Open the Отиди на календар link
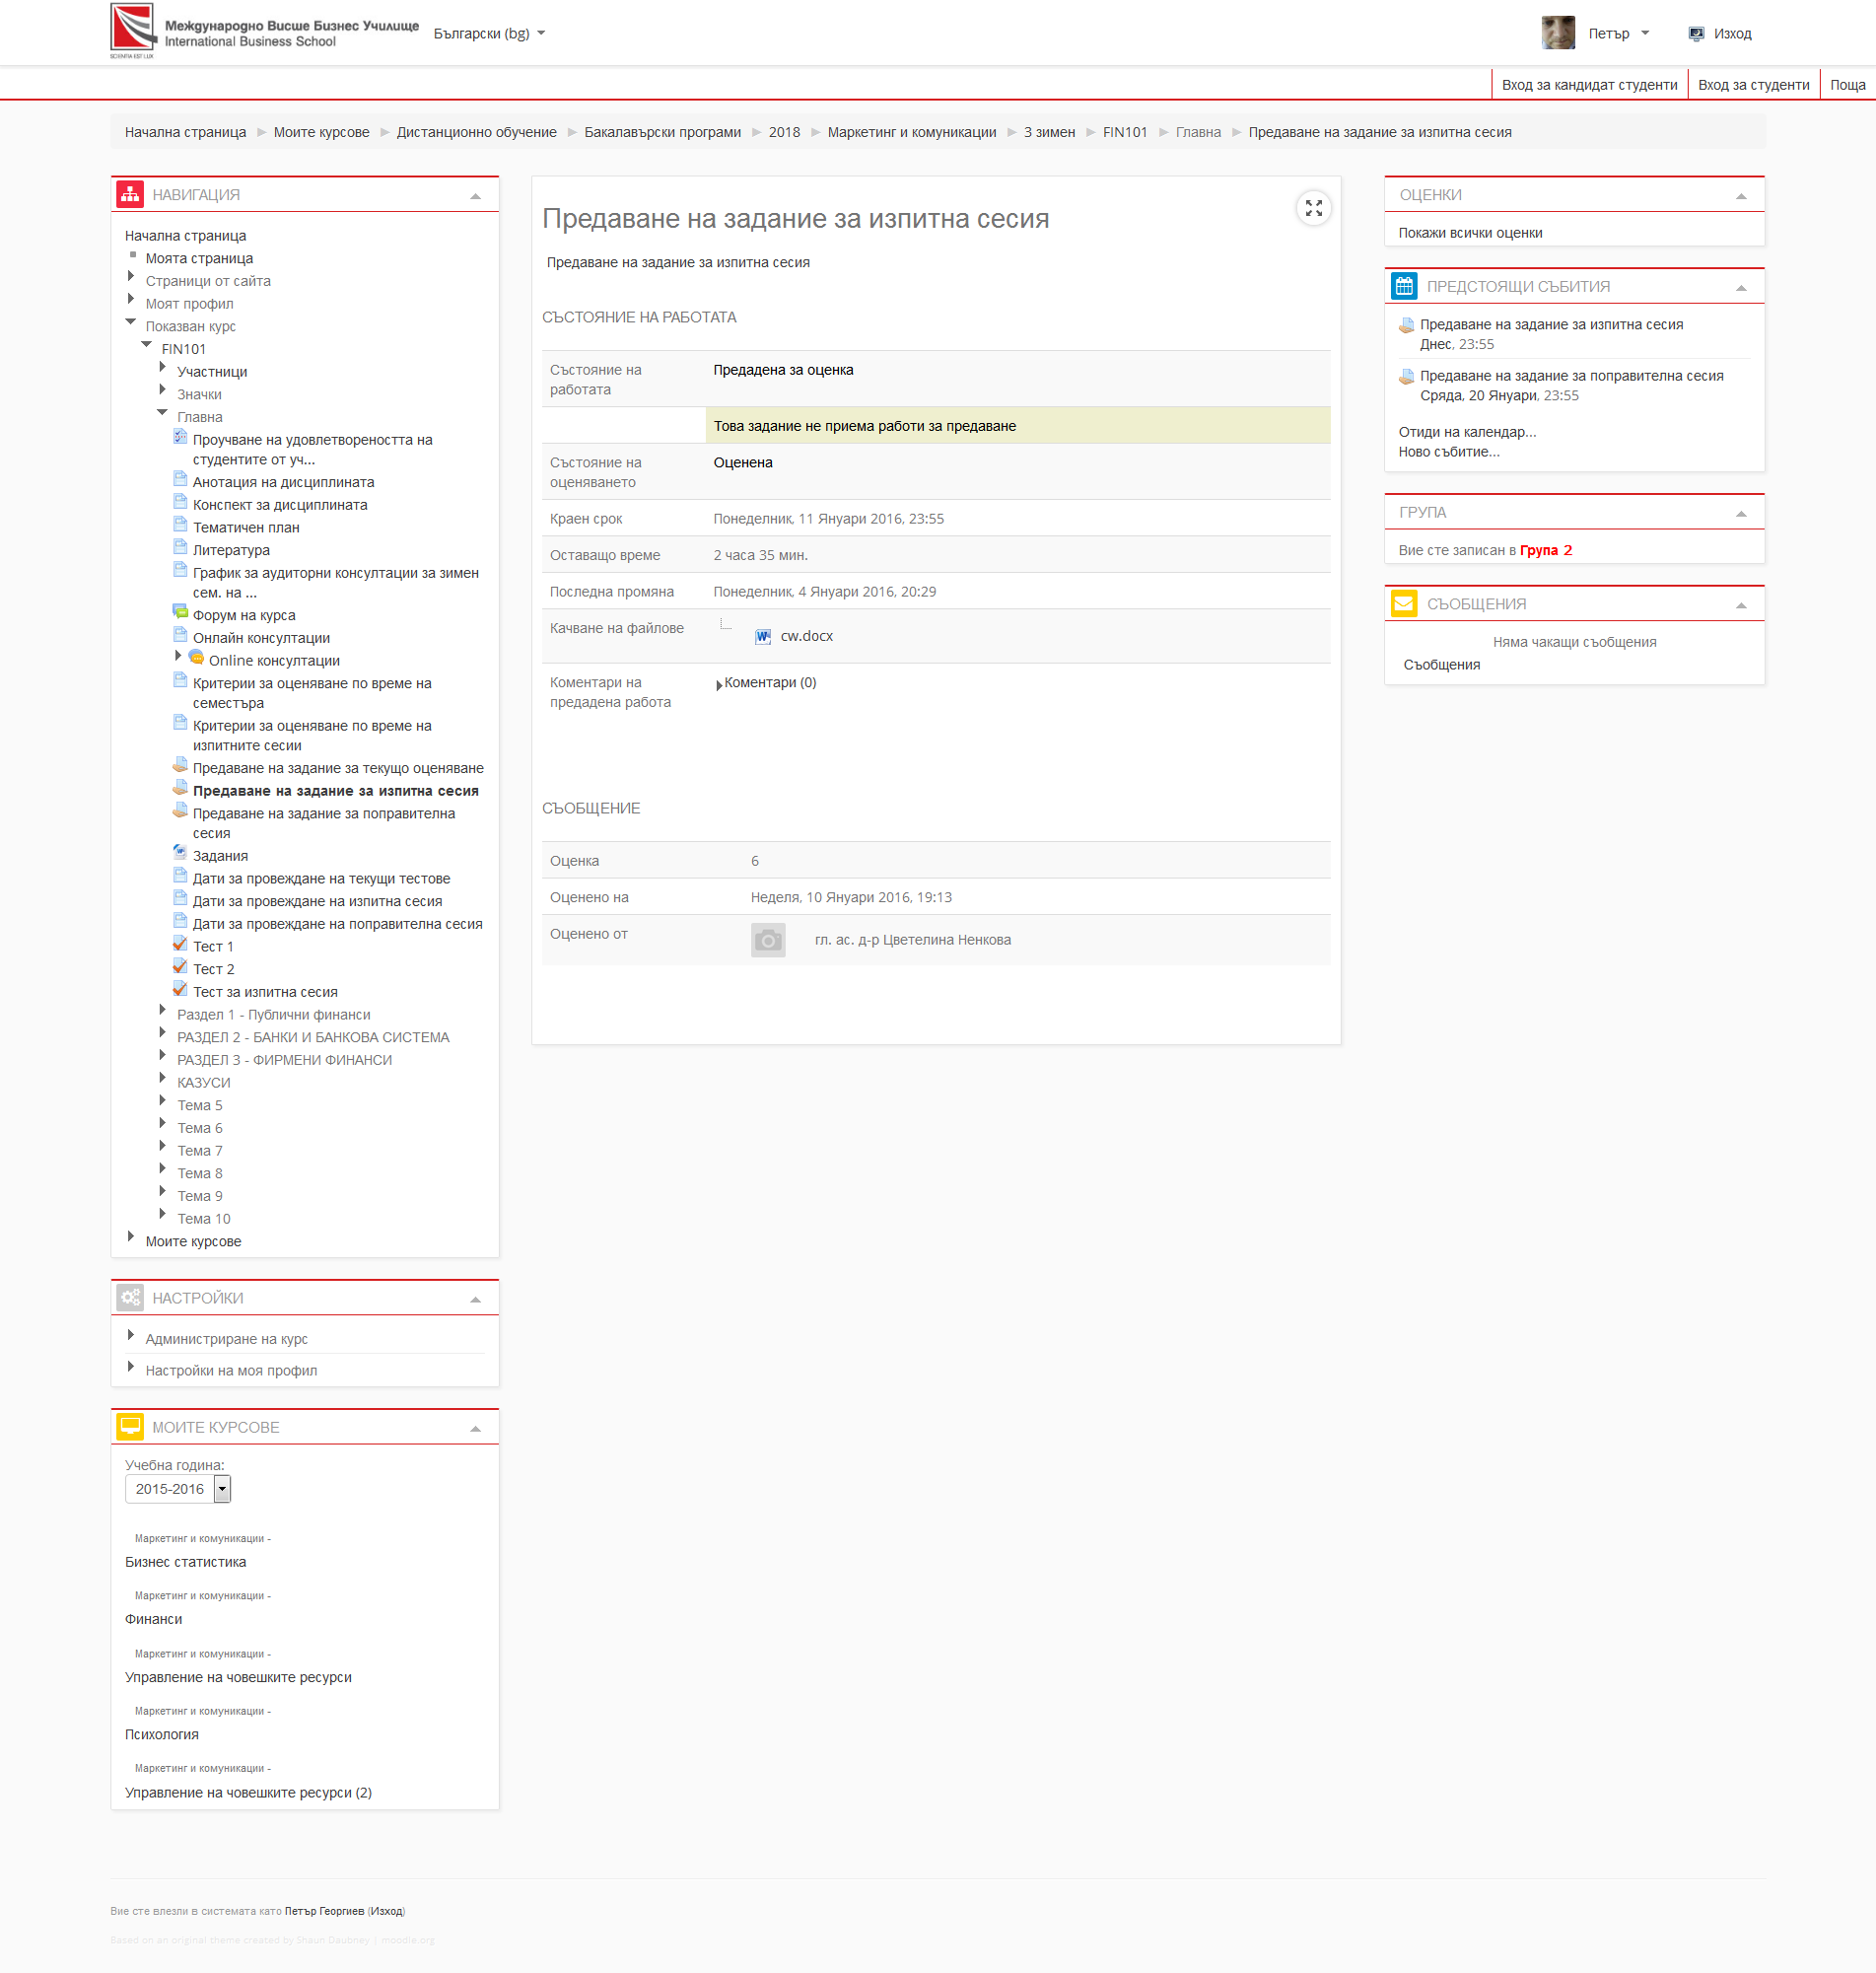 pos(1466,432)
